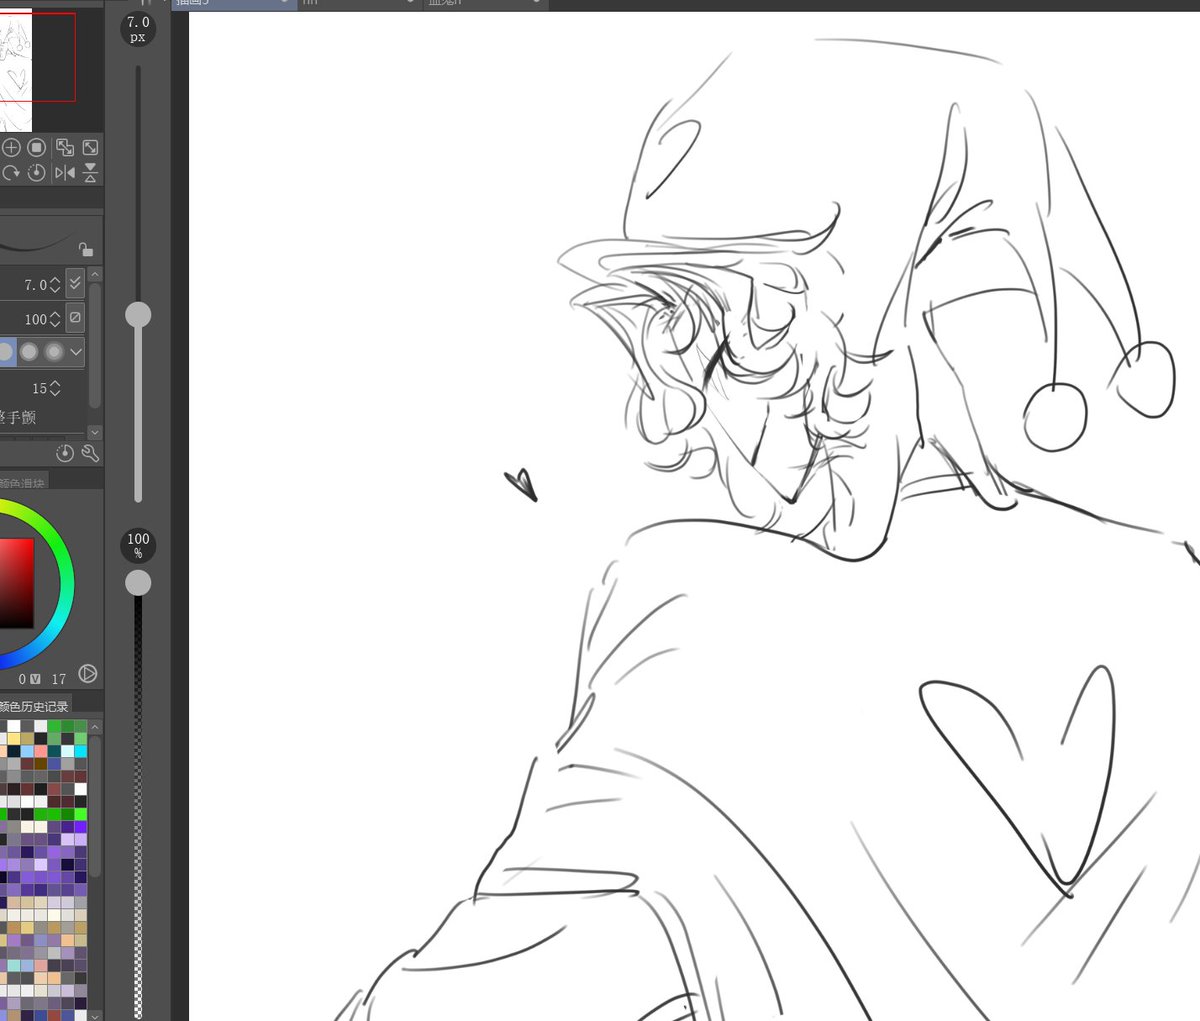Click color history scroll down arrow
This screenshot has width=1200, height=1021.
[x=95, y=1015]
